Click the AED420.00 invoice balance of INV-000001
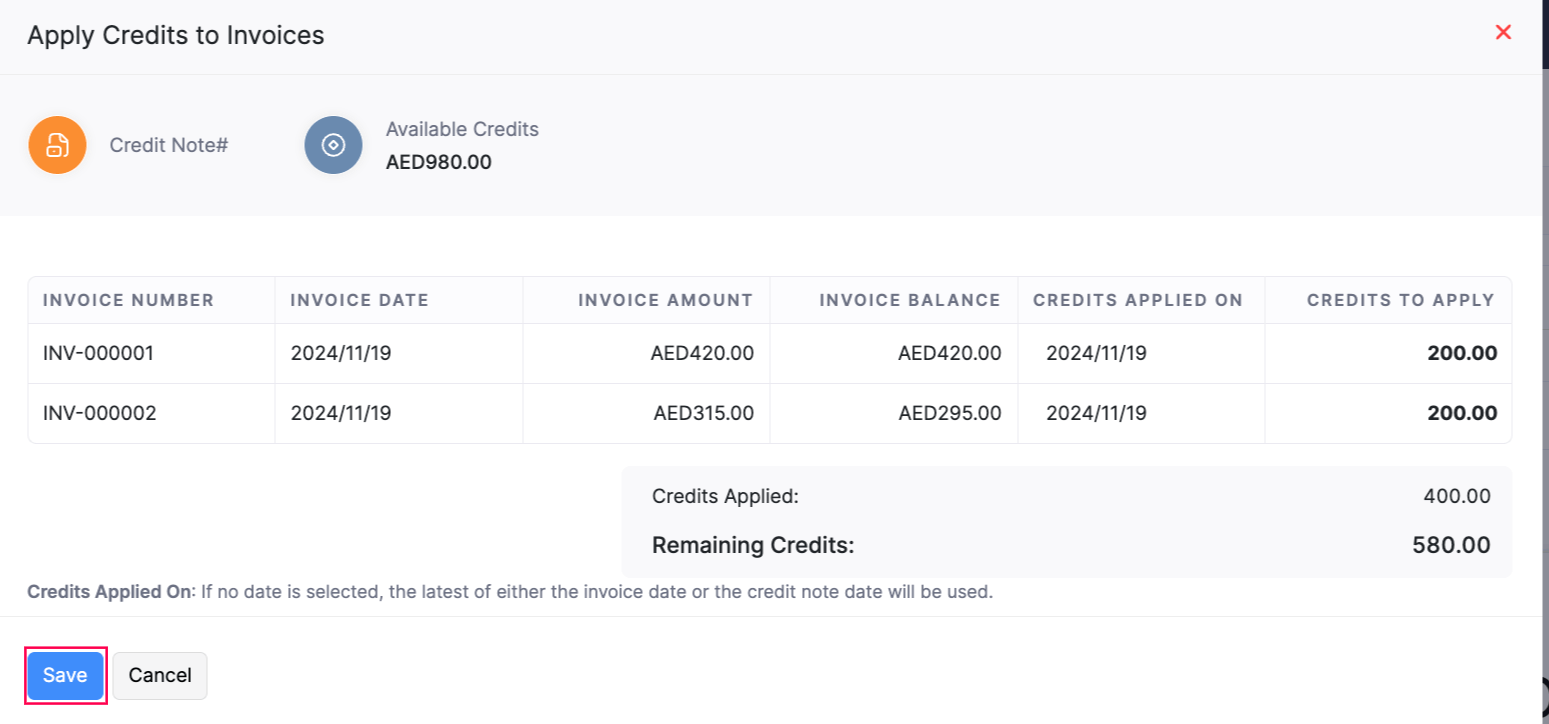This screenshot has width=1549, height=724. point(948,353)
